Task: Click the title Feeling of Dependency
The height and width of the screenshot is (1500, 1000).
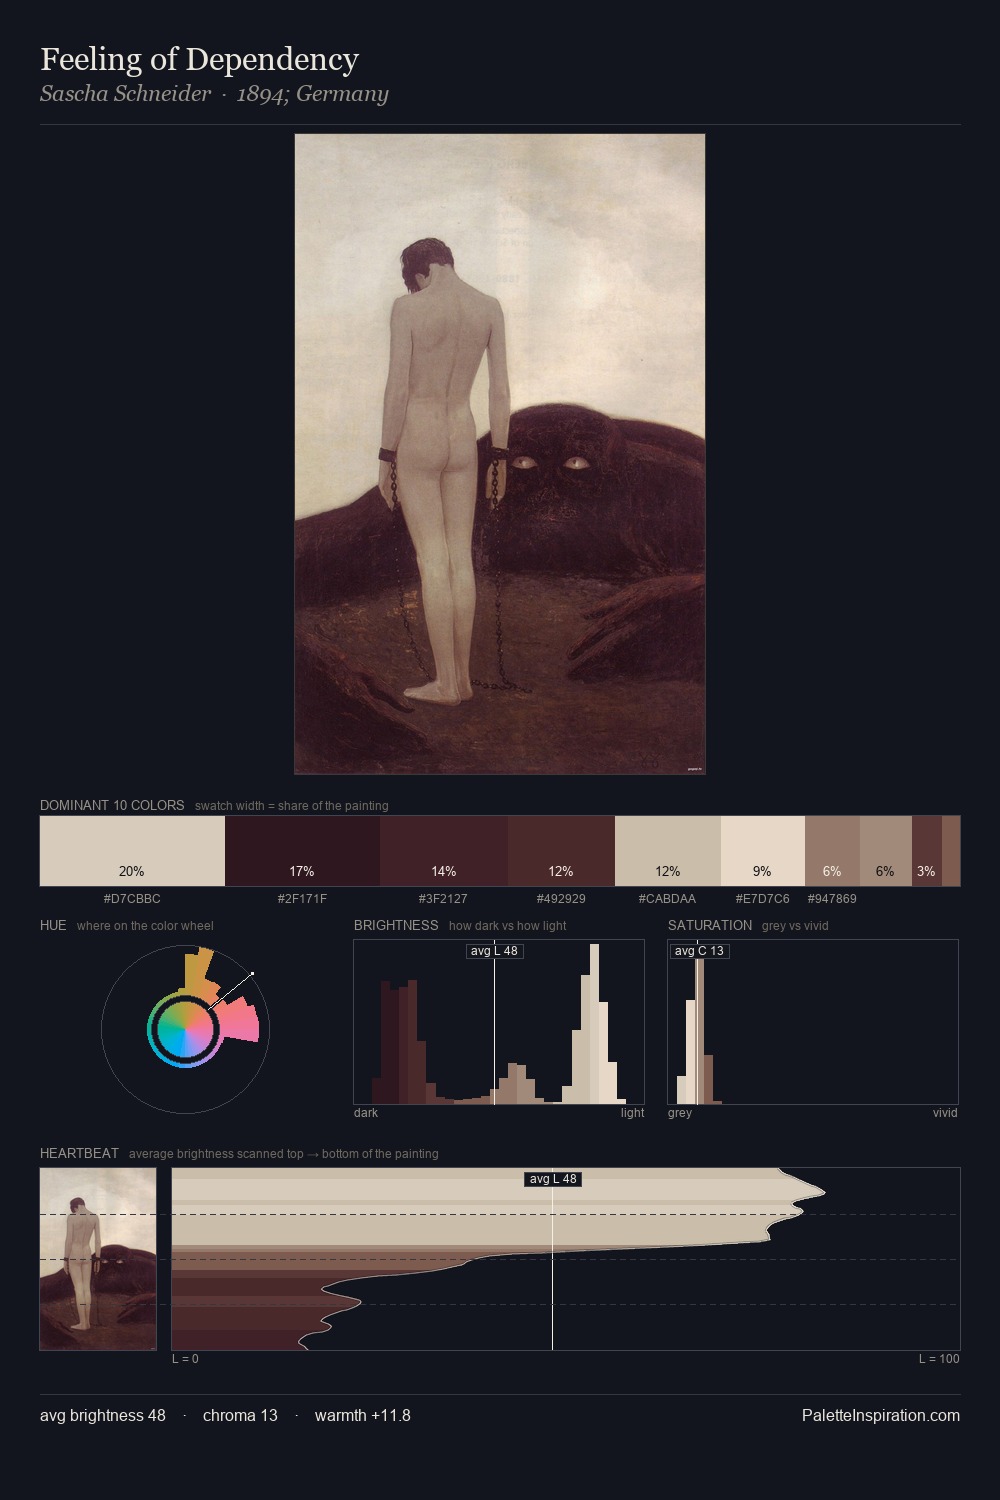Action: 199,59
